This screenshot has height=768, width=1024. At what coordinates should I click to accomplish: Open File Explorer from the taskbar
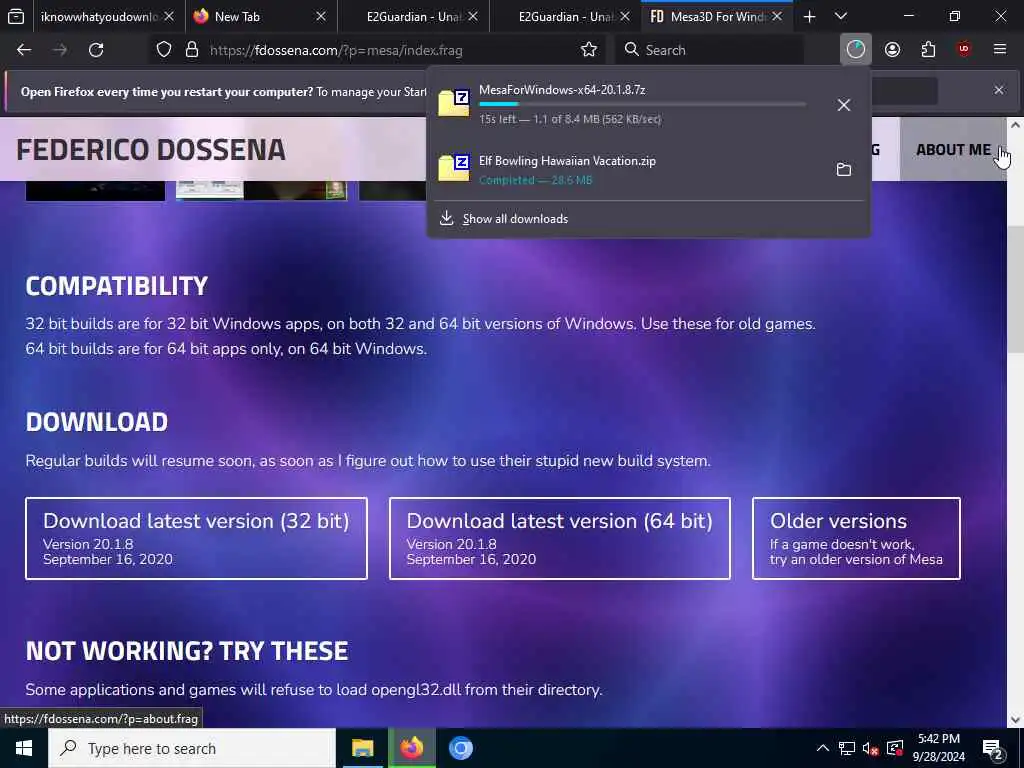coord(362,748)
